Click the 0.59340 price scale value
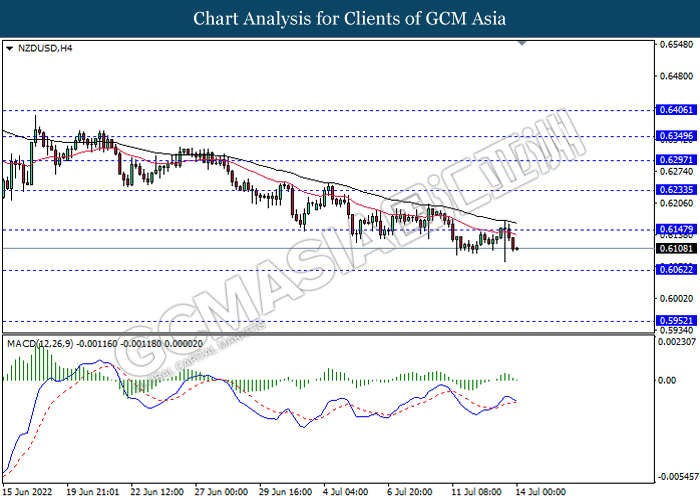This screenshot has width=700, height=500. 676,330
